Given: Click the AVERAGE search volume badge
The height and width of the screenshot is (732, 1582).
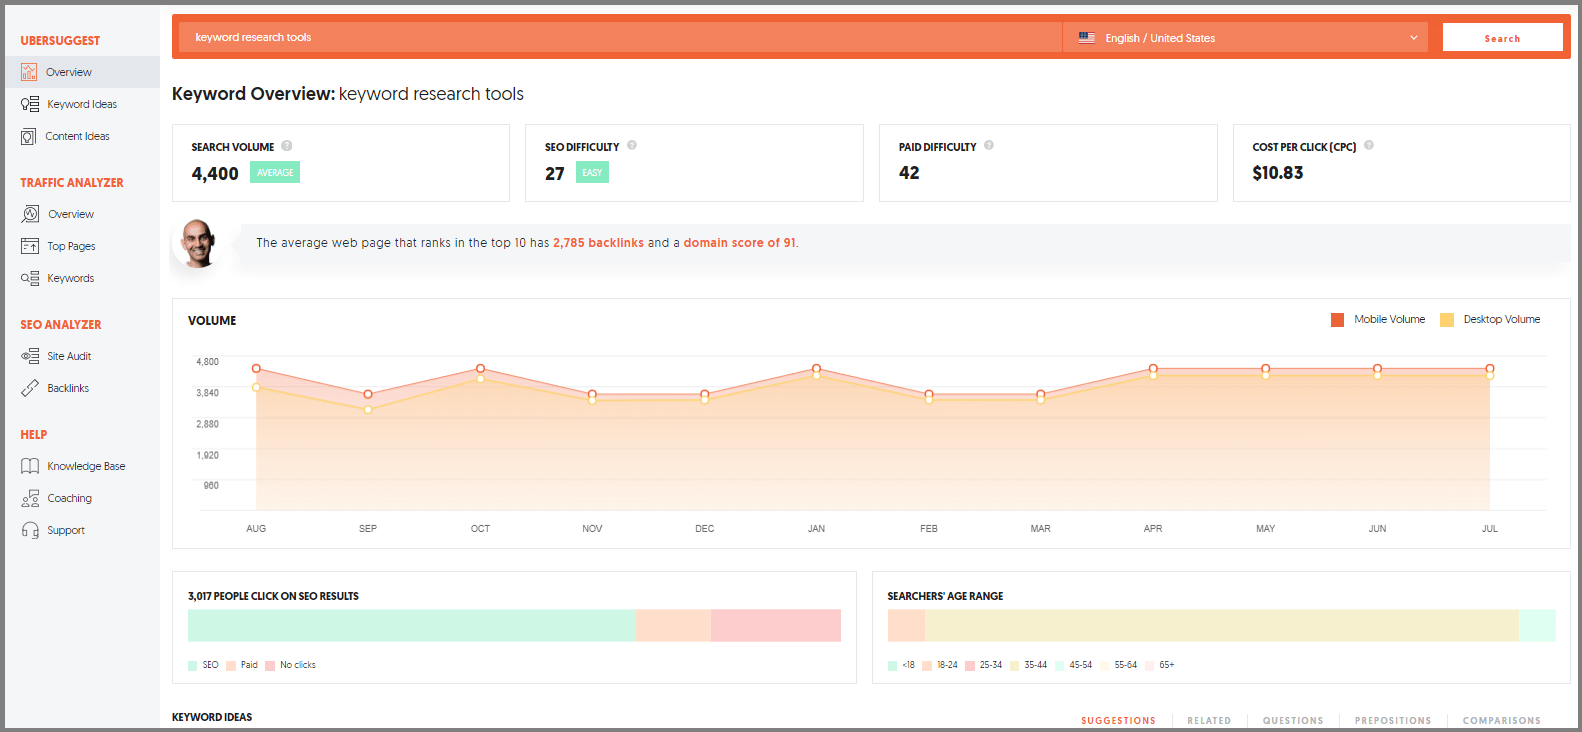Looking at the screenshot, I should click(275, 172).
